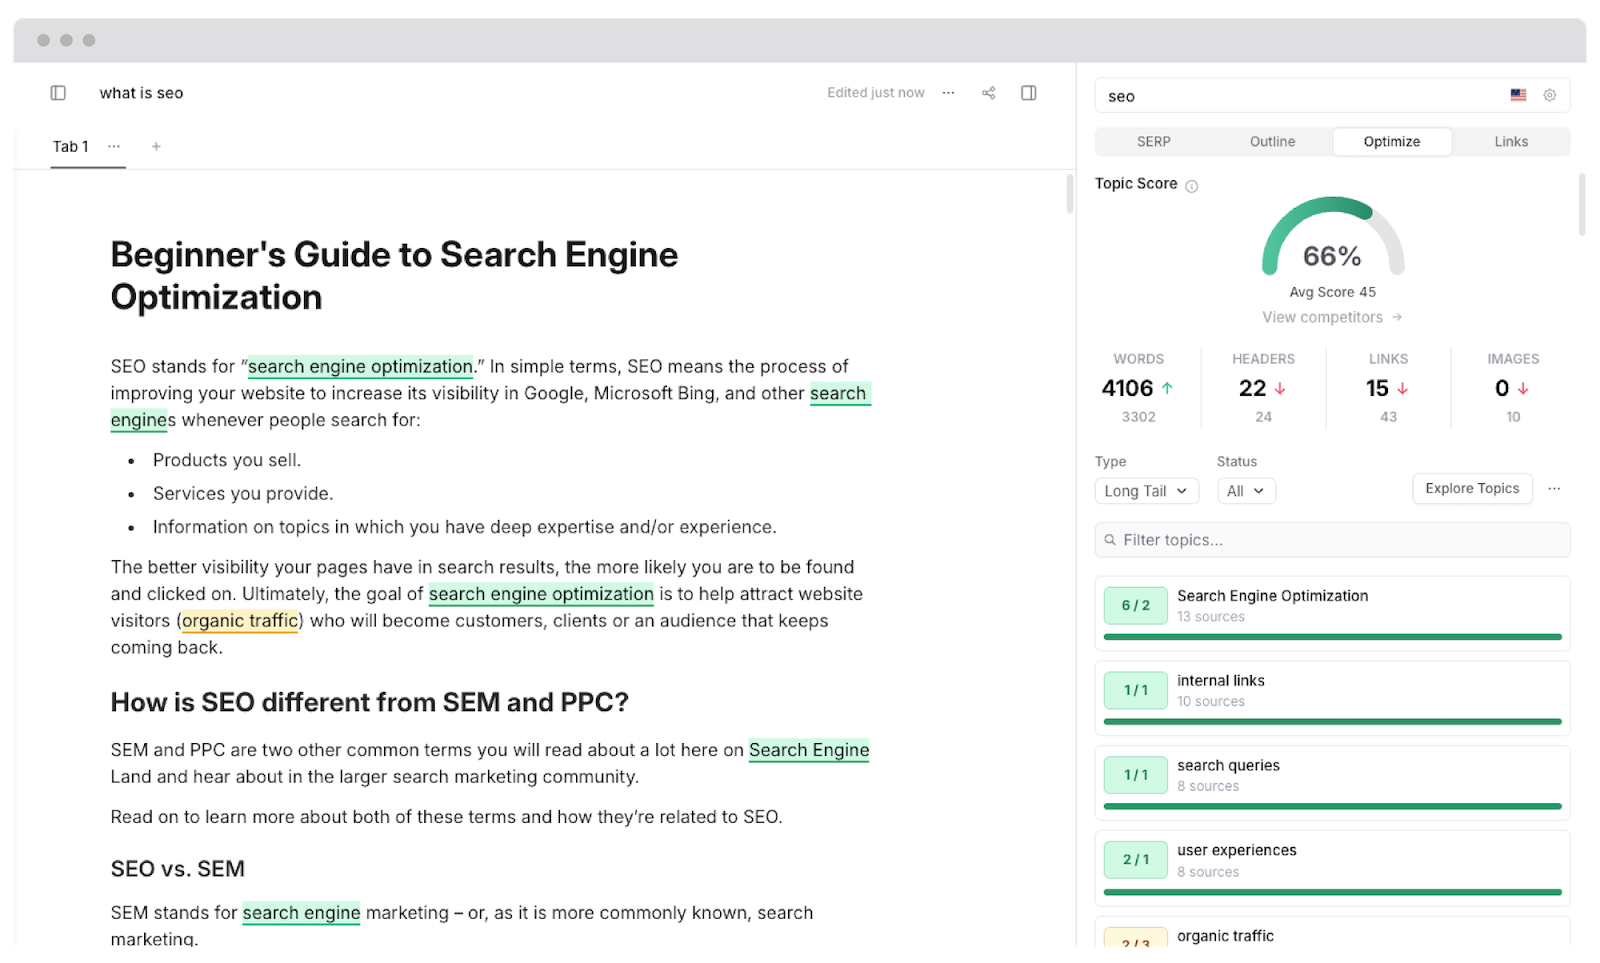
Task: Click the Search Engine Optimization progress bar
Action: [1331, 637]
